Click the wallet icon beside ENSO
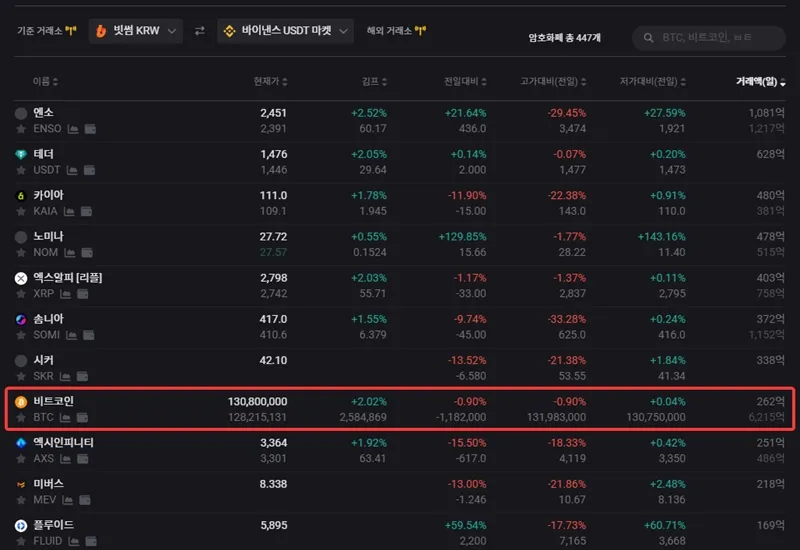The image size is (800, 550). (90, 129)
